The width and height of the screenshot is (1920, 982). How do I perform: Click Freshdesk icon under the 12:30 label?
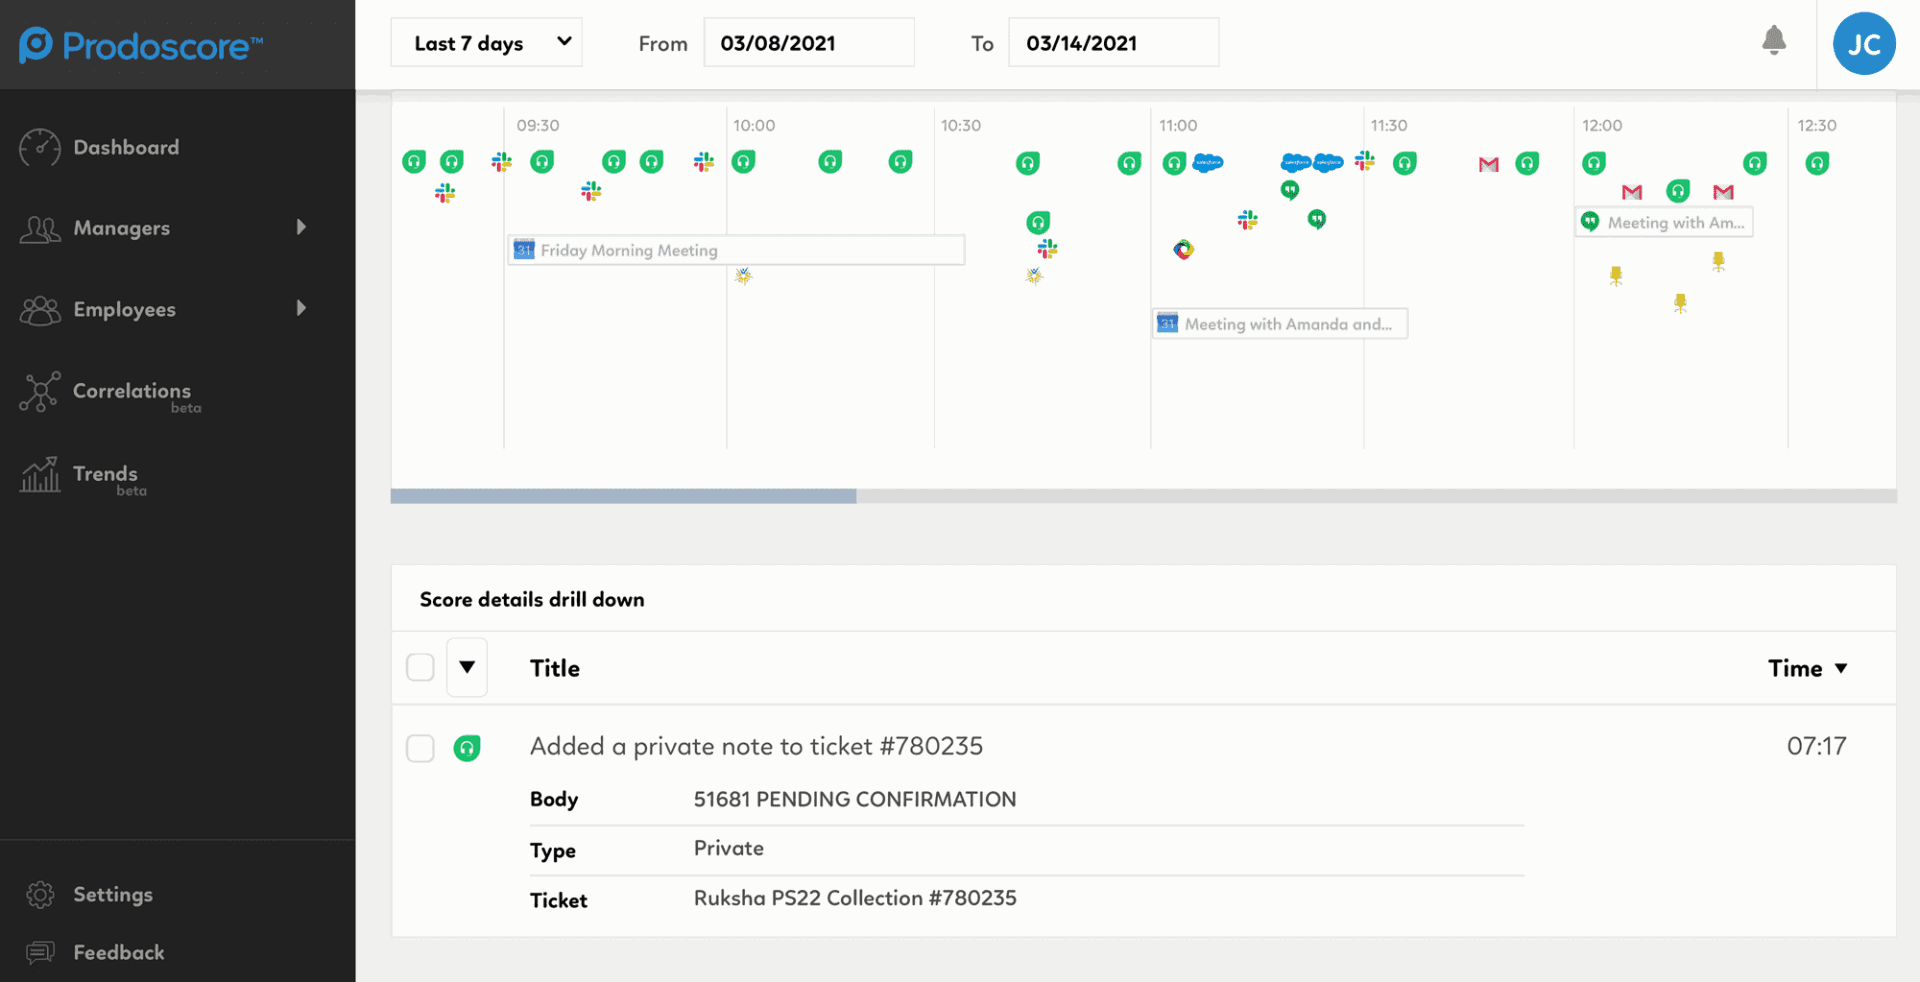1817,163
